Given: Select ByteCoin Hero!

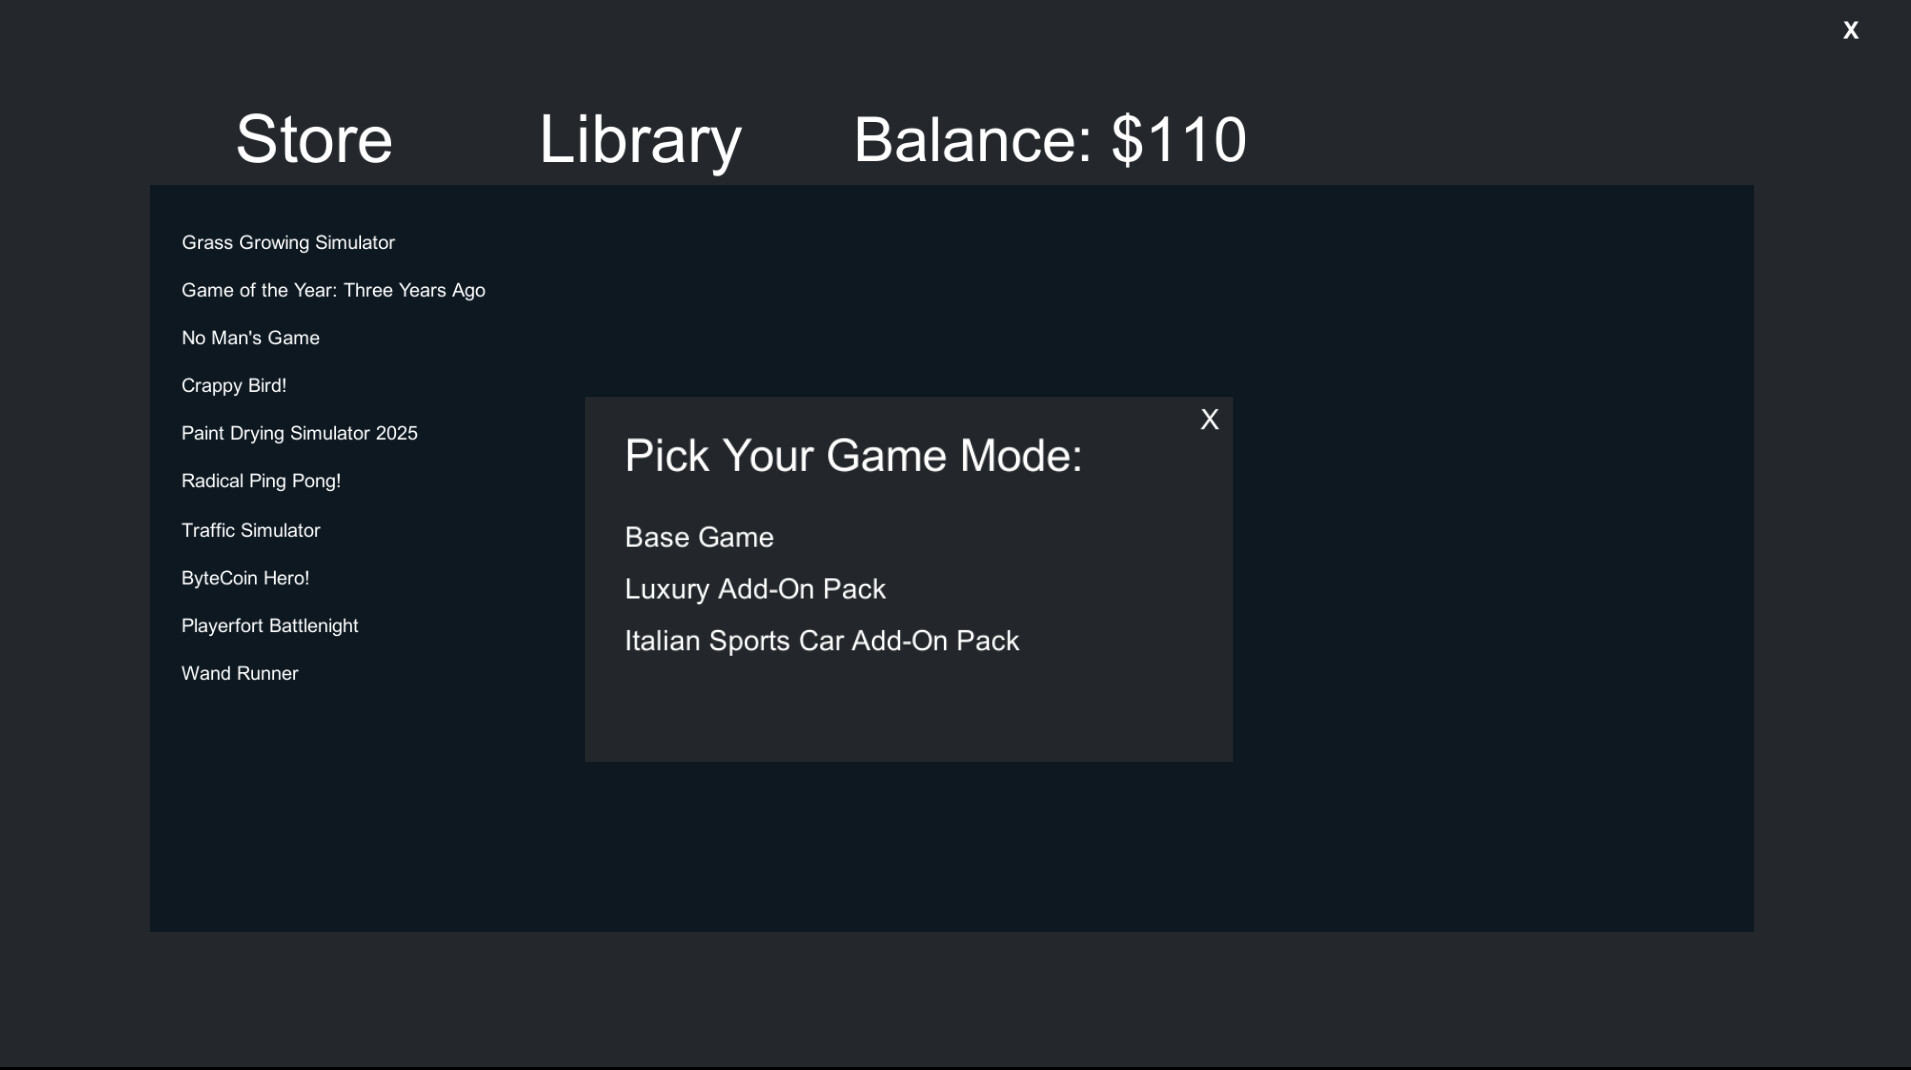Looking at the screenshot, I should [x=245, y=577].
